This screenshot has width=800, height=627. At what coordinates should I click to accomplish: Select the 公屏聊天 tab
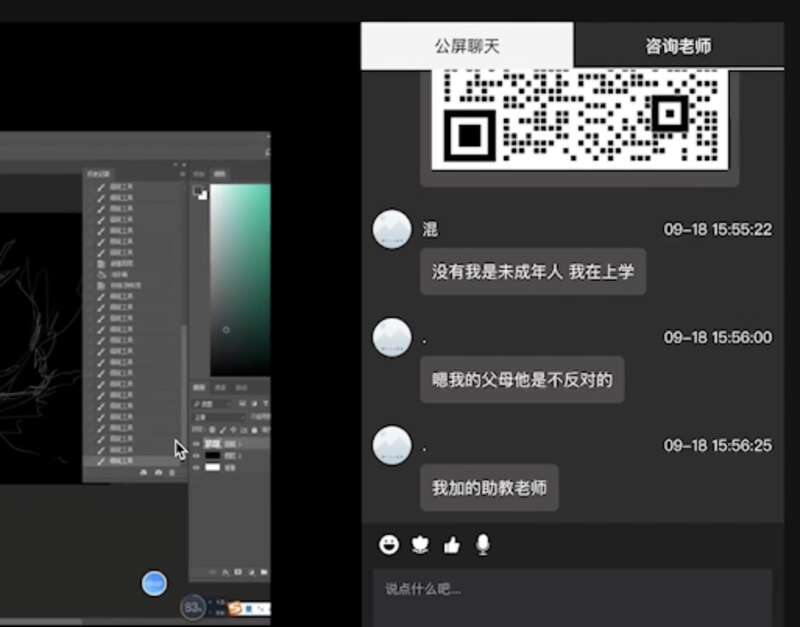(467, 44)
